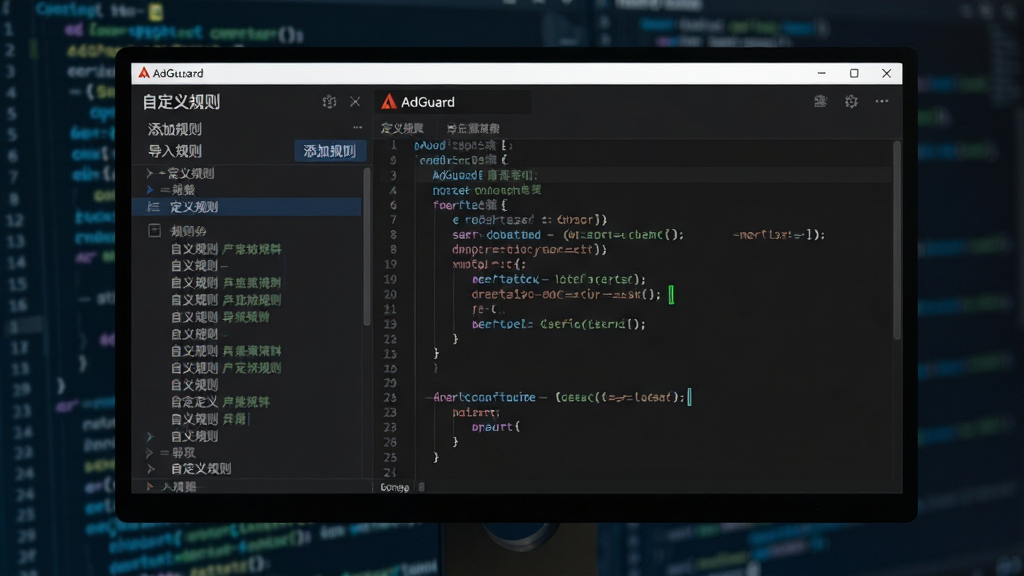The height and width of the screenshot is (576, 1024).
Task: Click line number 7 in the editor gutter
Action: tap(393, 219)
